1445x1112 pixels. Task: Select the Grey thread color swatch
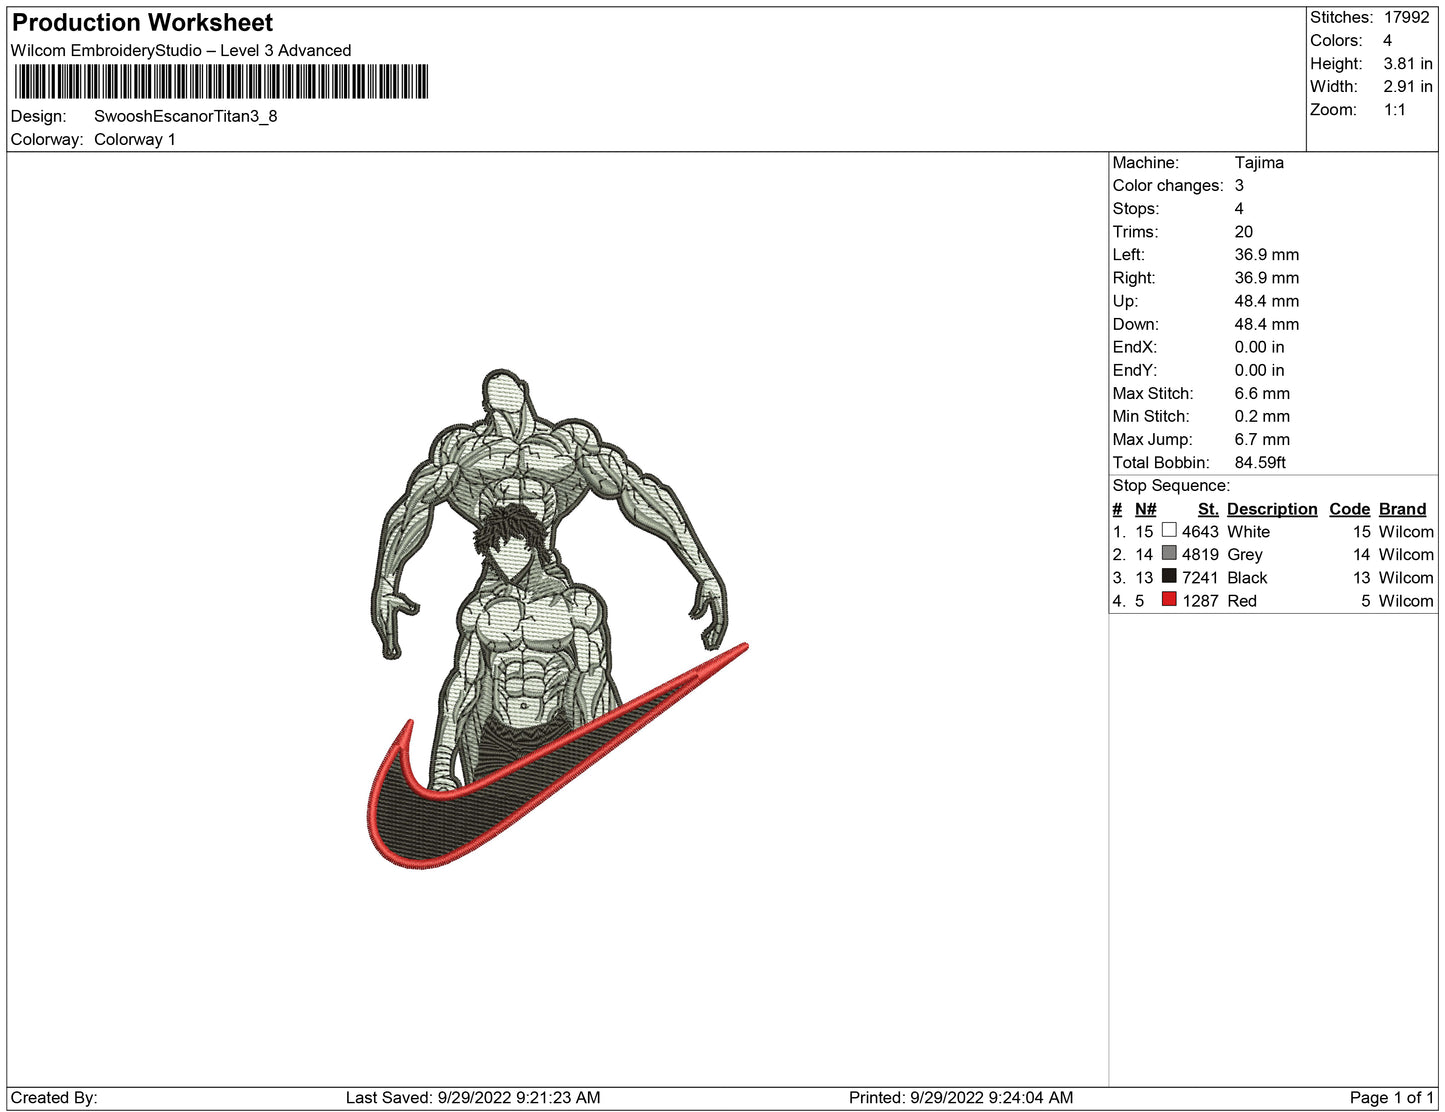coord(1169,553)
